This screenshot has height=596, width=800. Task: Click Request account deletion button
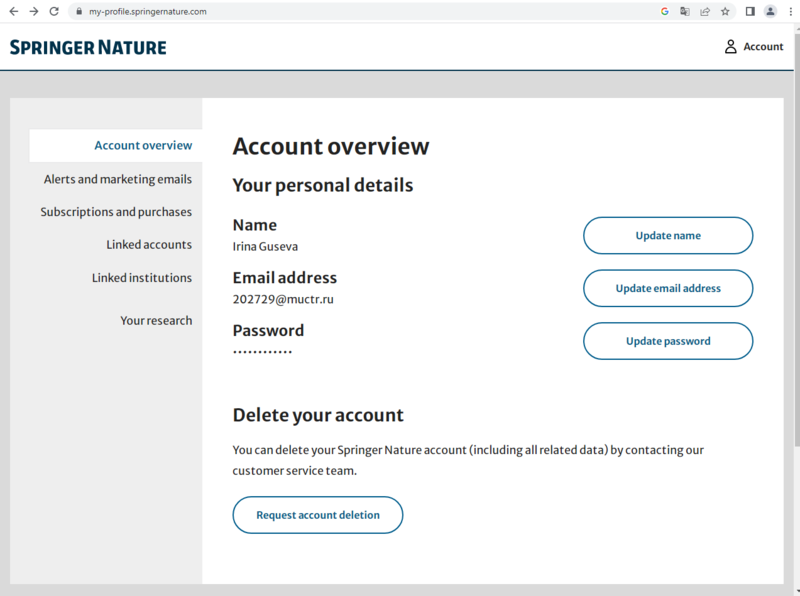318,515
